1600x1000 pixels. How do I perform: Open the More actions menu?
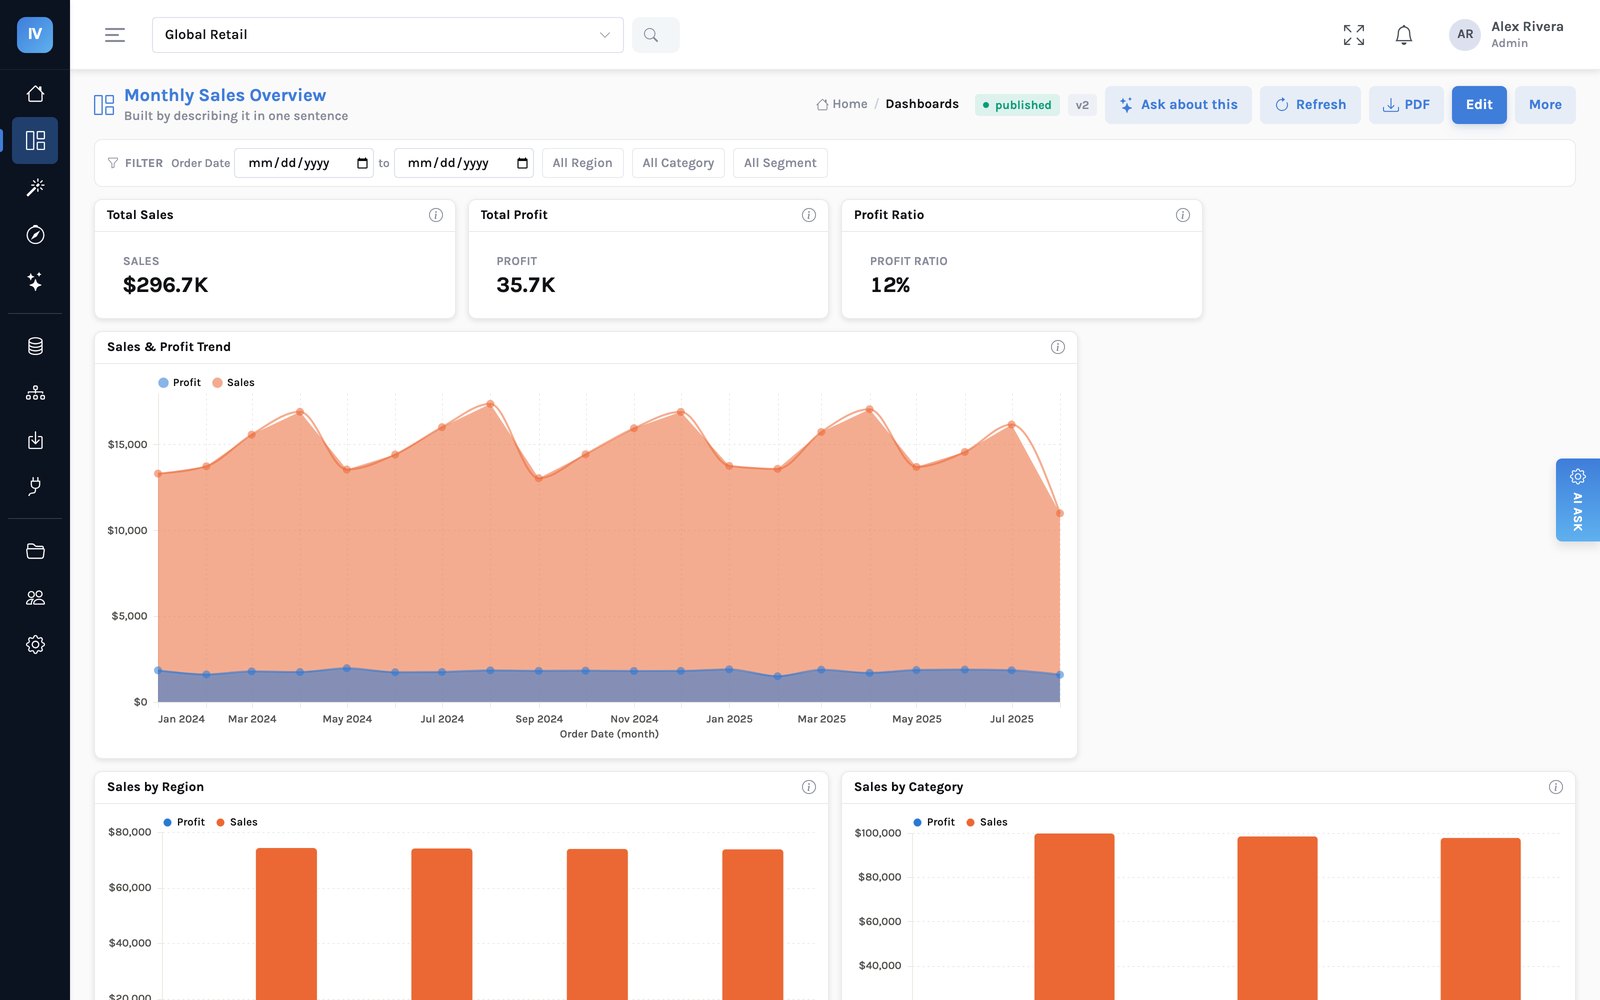point(1545,105)
